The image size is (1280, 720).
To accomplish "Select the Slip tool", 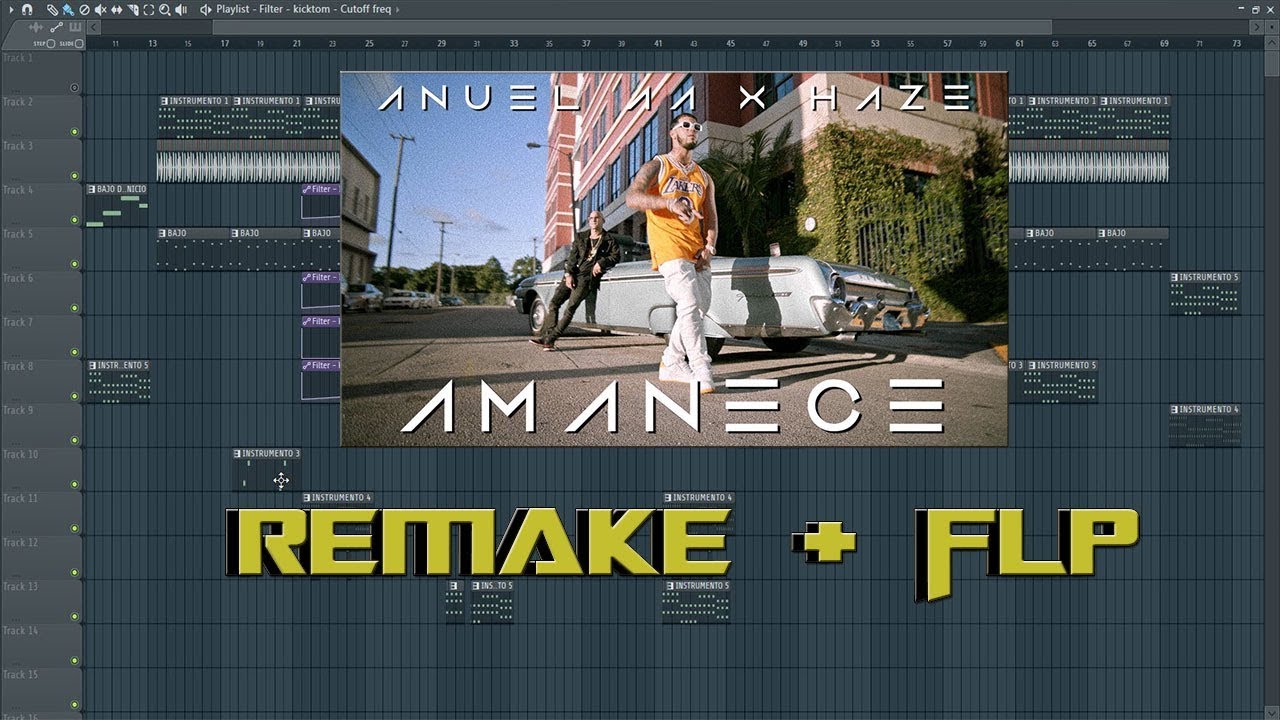I will pos(117,10).
